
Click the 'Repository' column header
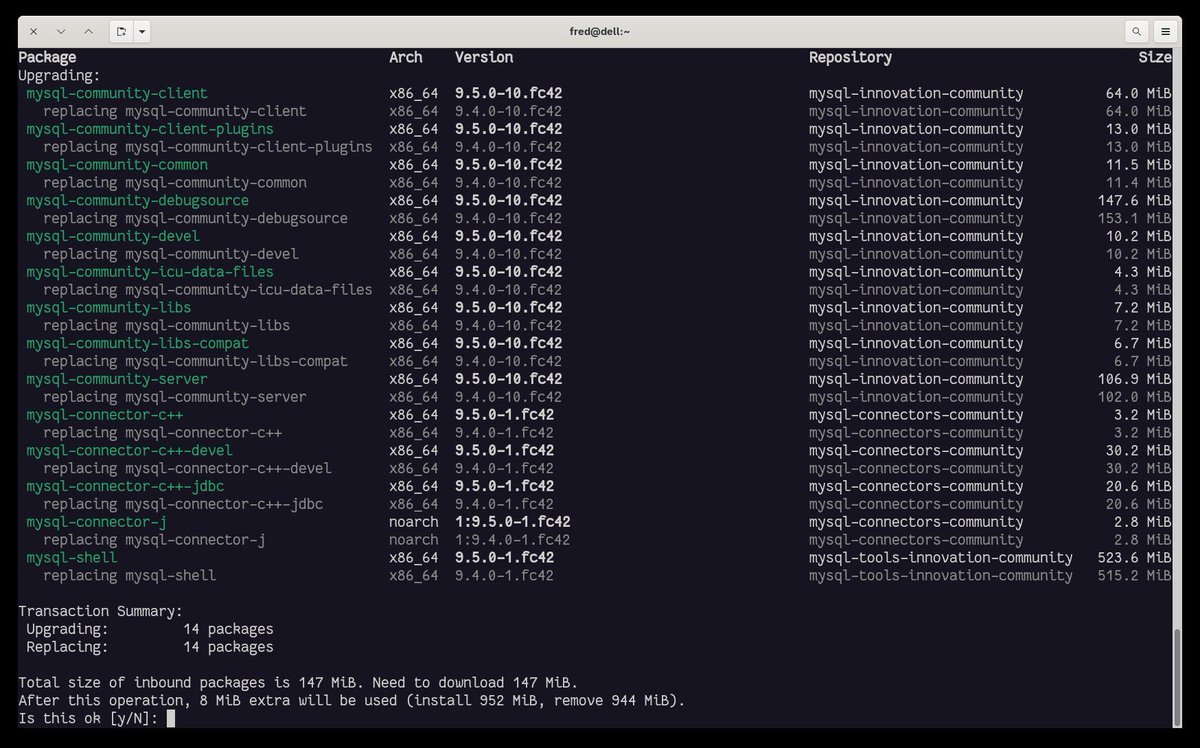(850, 57)
